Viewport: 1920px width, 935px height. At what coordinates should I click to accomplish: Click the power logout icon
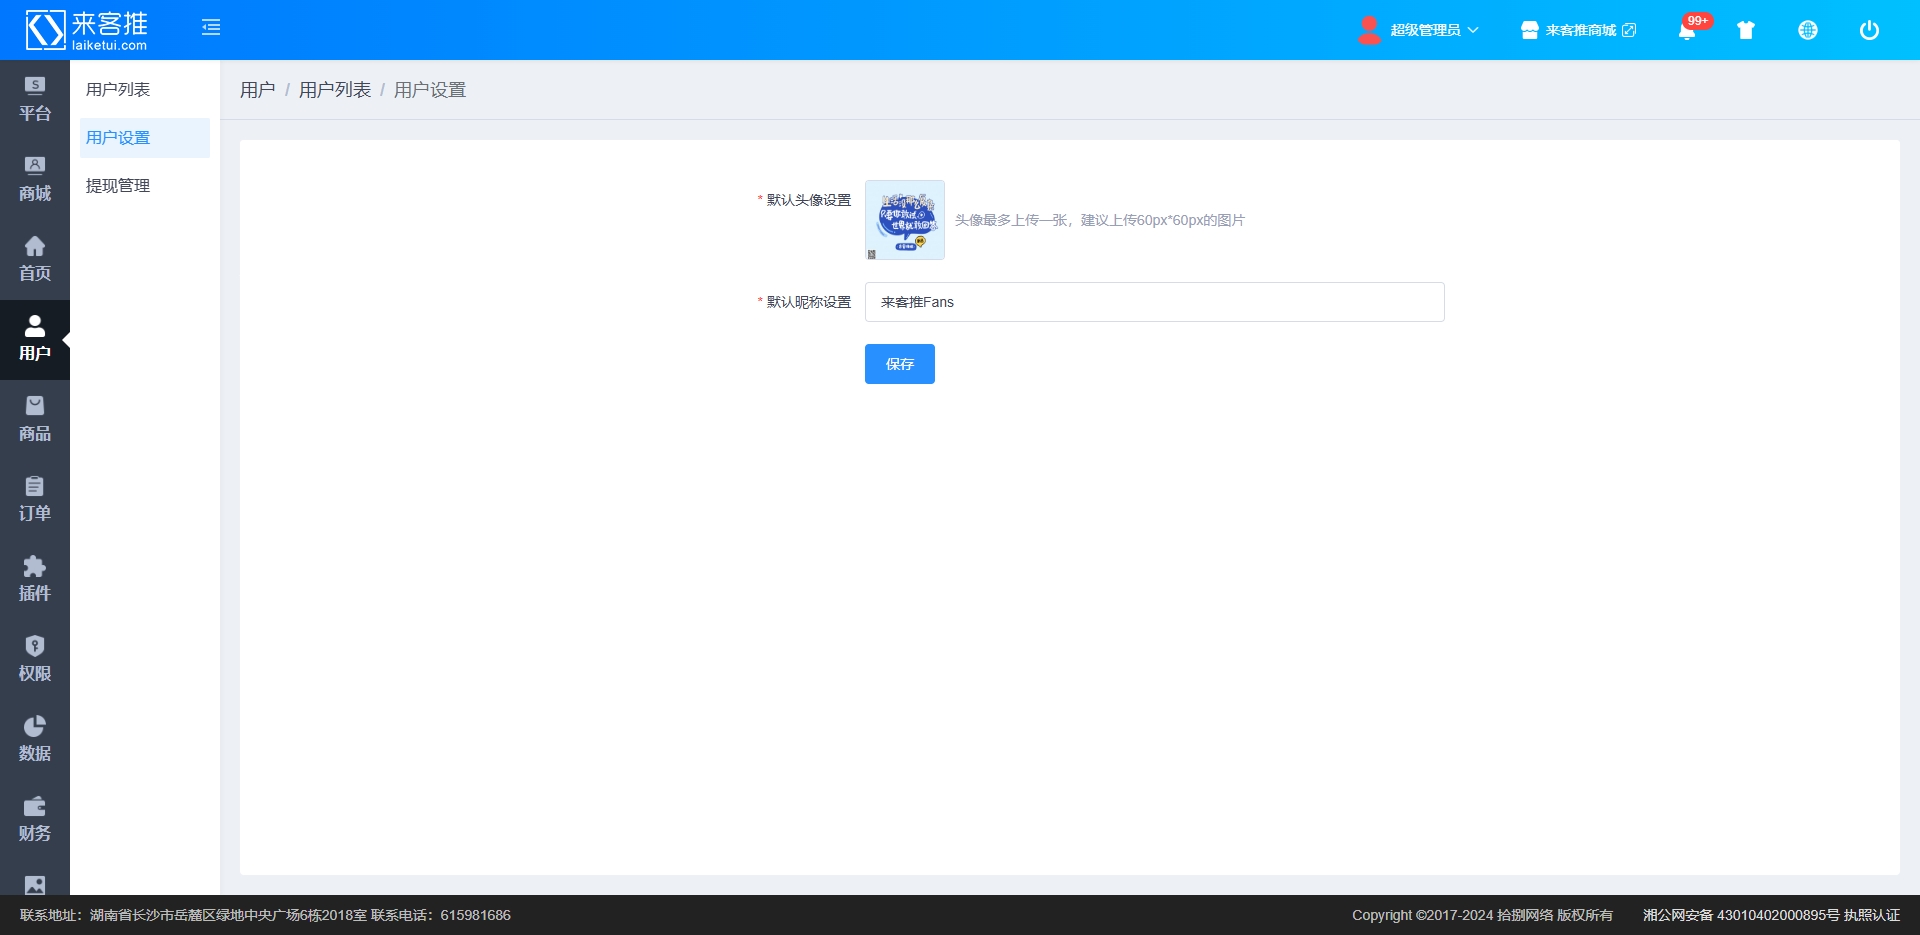pyautogui.click(x=1869, y=30)
